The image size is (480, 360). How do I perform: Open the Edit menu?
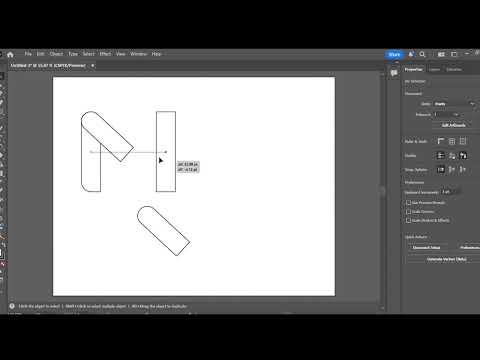coord(40,54)
